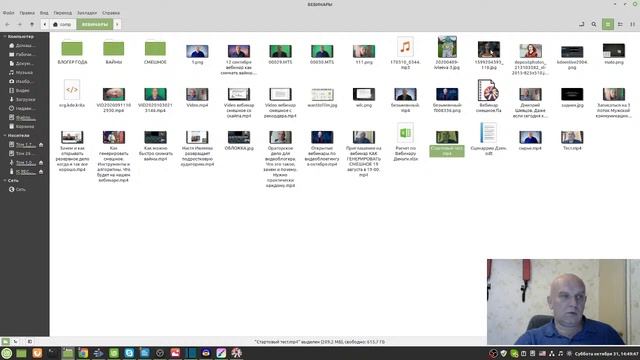
Task: Select the highlighted Стартовый тест.mp4 file
Action: [447, 143]
